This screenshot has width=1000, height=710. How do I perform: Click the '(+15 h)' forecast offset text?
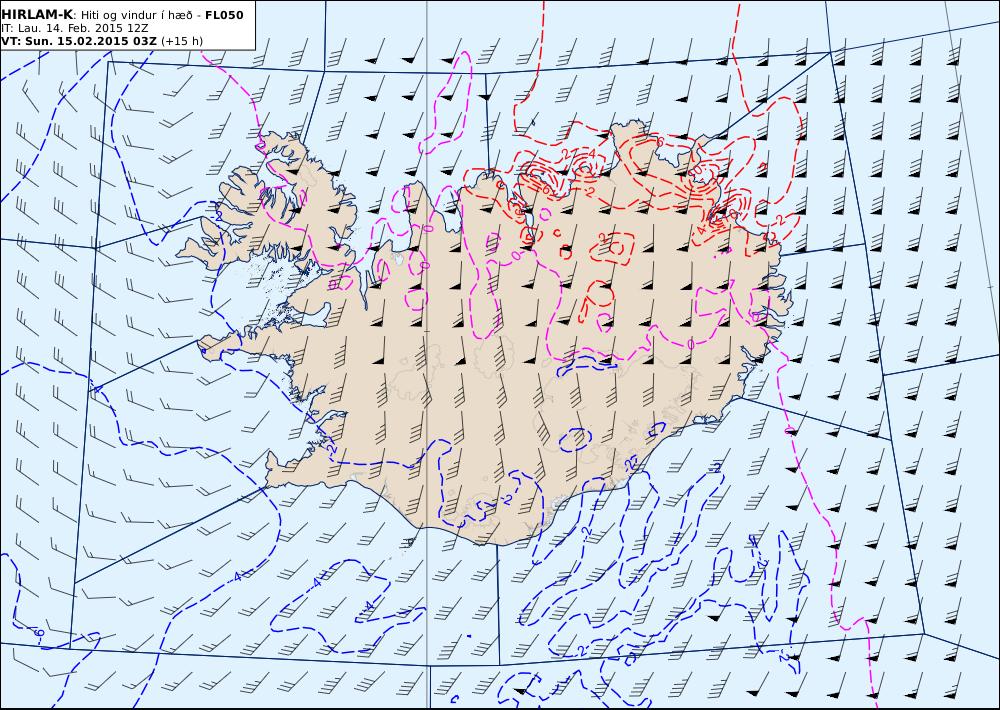click(182, 41)
